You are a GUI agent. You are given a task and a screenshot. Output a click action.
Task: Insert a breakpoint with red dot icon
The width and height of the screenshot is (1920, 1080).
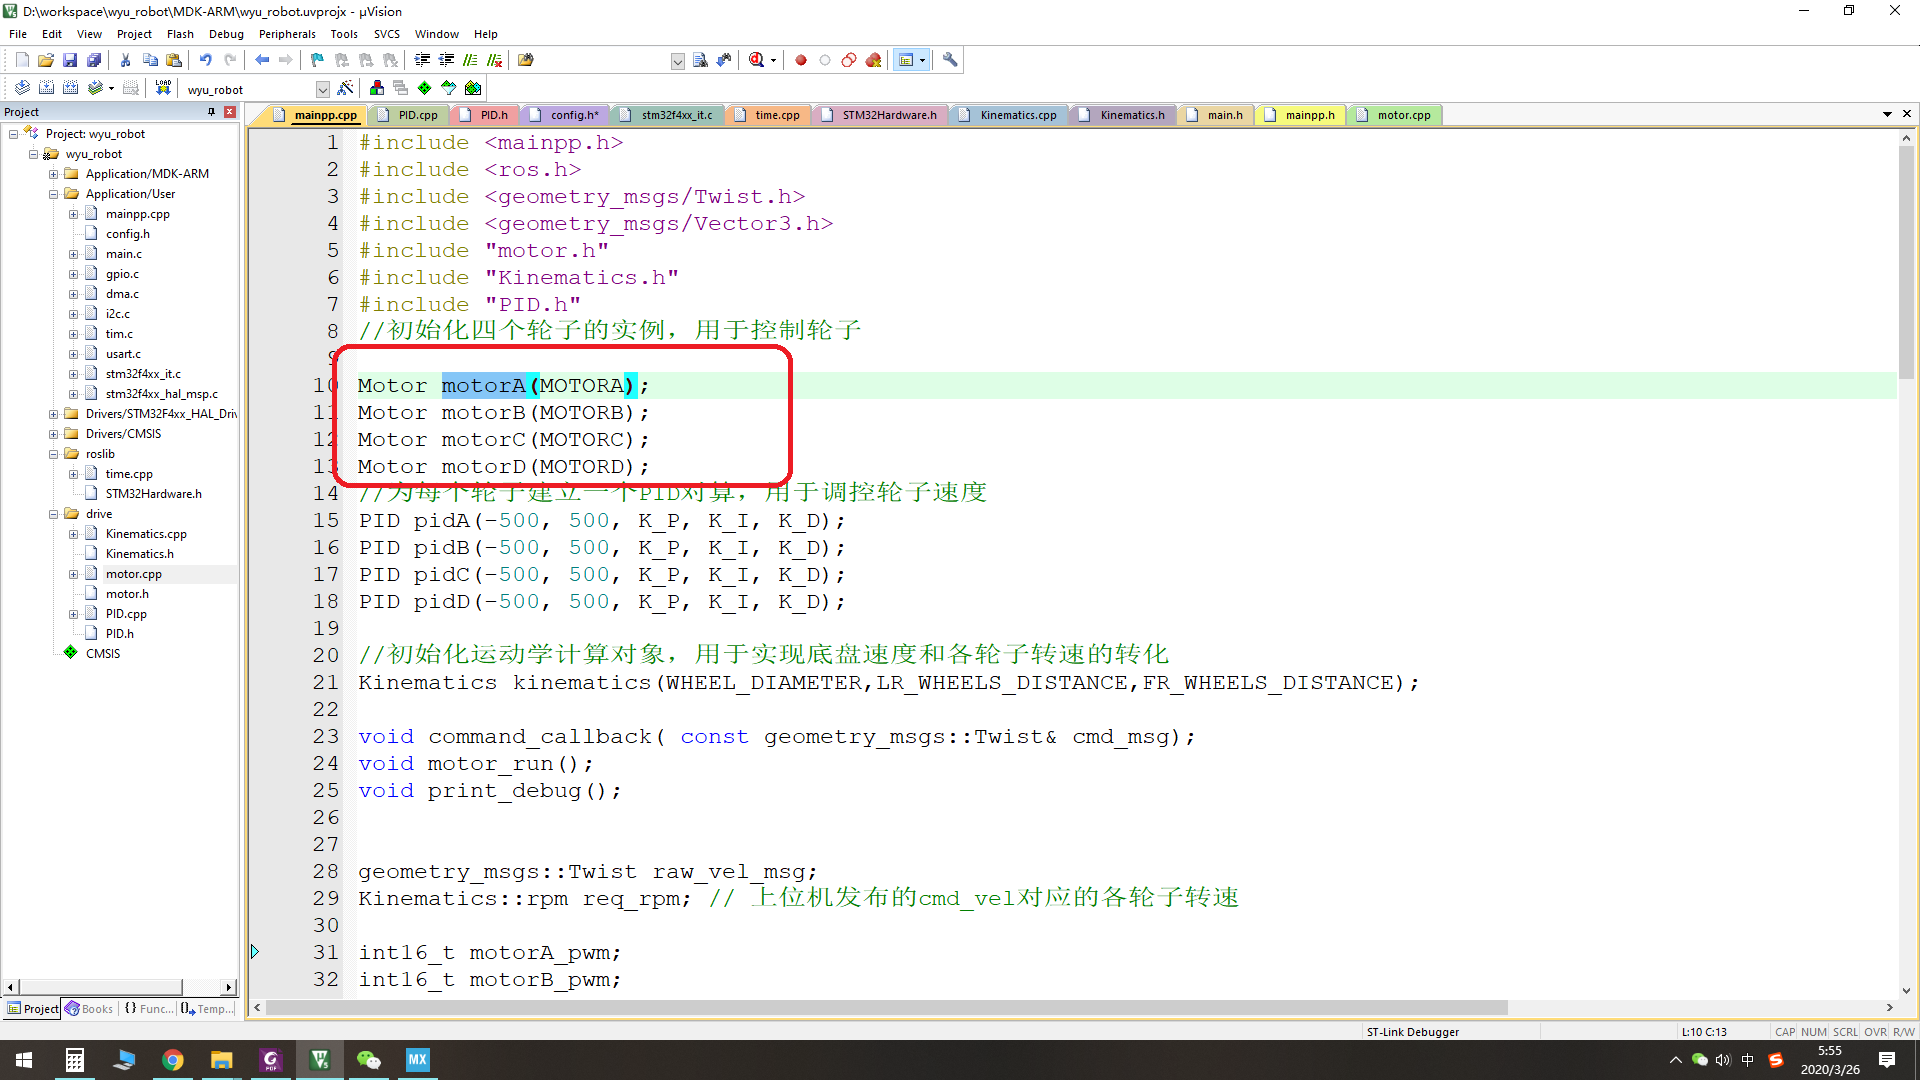coord(801,60)
